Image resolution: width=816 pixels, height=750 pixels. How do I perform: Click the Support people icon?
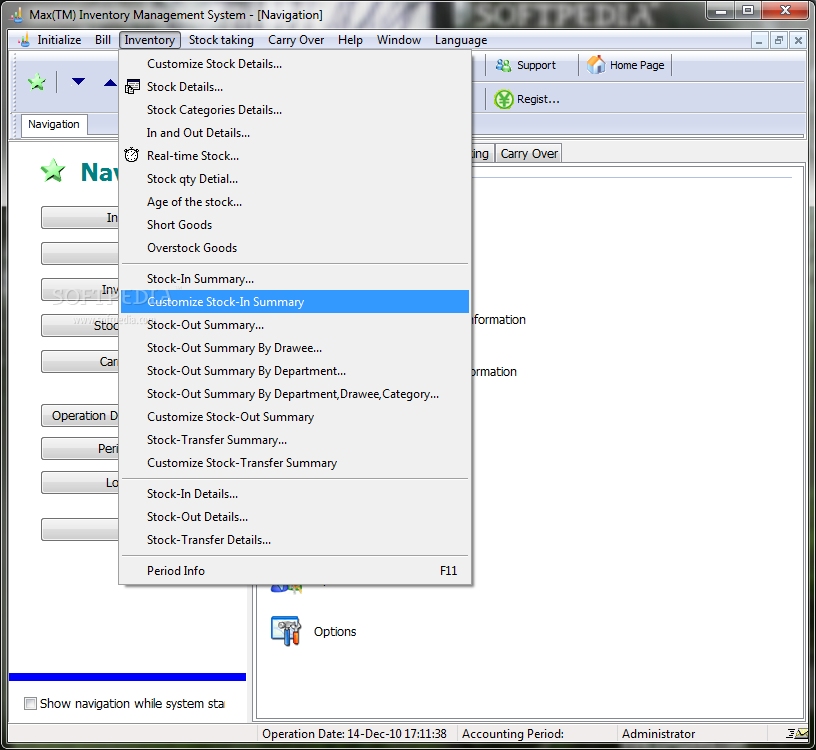pyautogui.click(x=503, y=65)
